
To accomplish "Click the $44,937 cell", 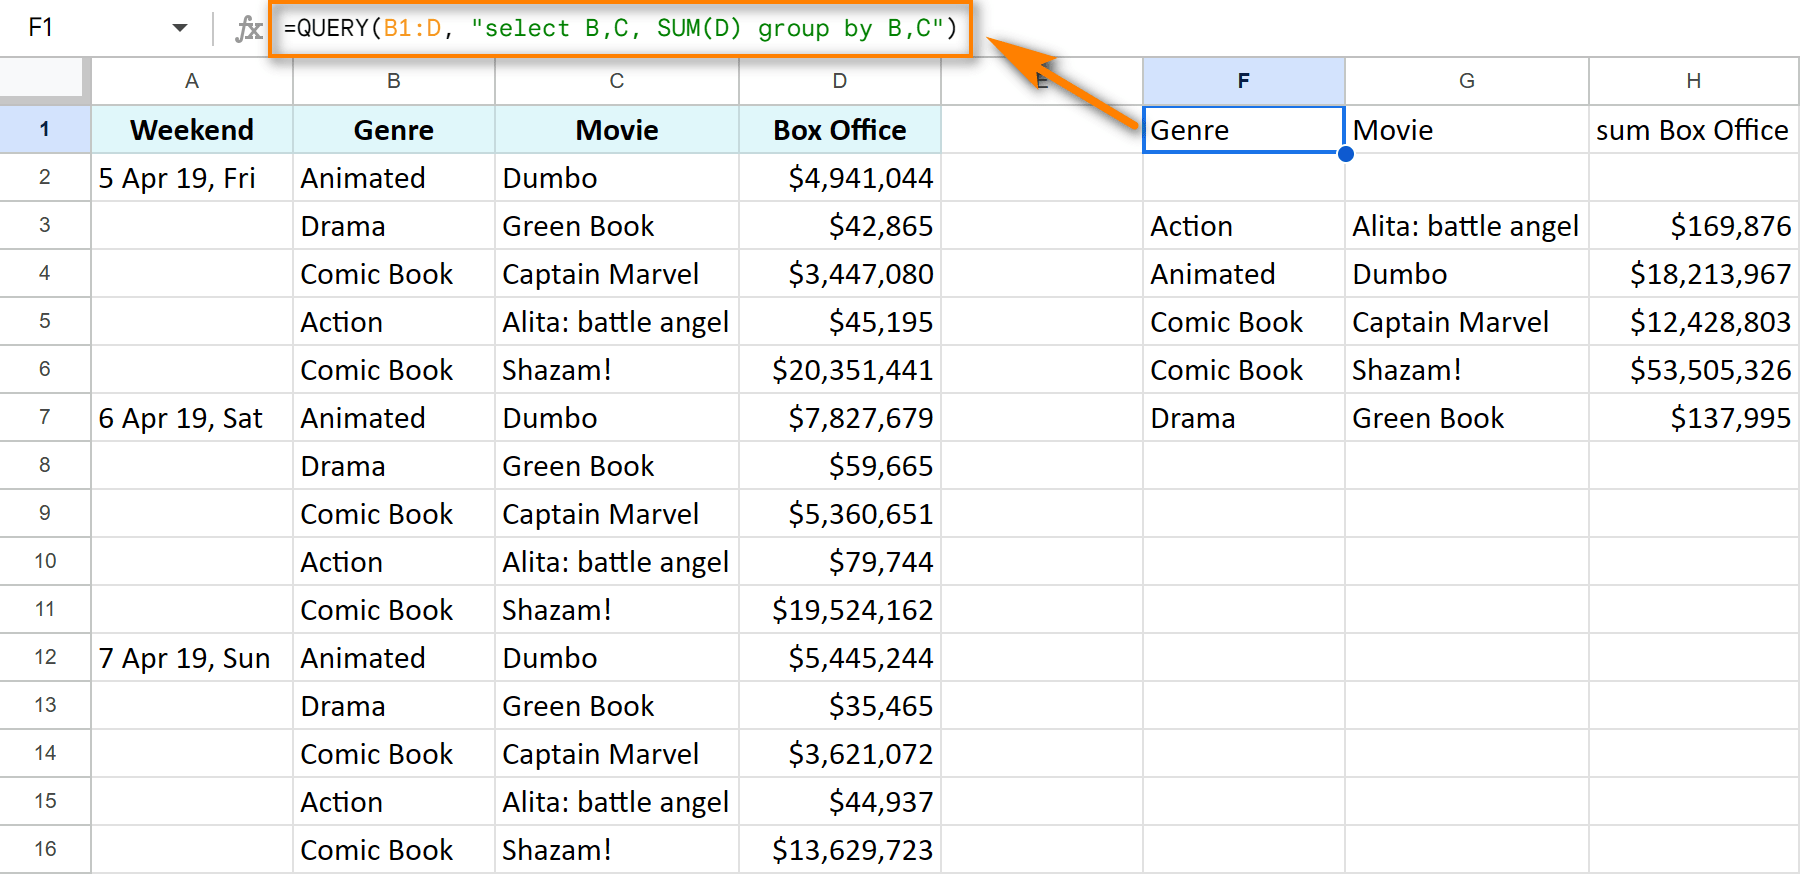I will point(840,802).
